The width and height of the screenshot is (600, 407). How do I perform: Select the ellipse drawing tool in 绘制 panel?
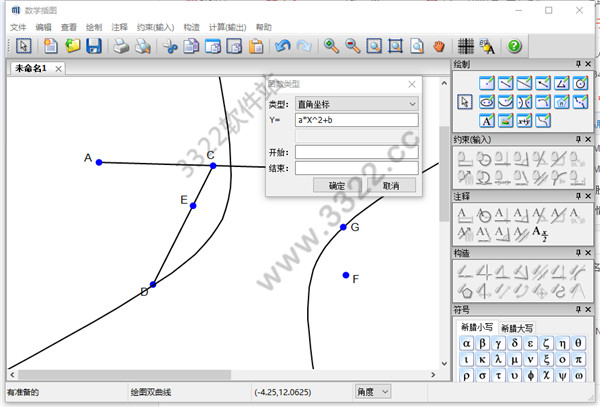click(485, 101)
